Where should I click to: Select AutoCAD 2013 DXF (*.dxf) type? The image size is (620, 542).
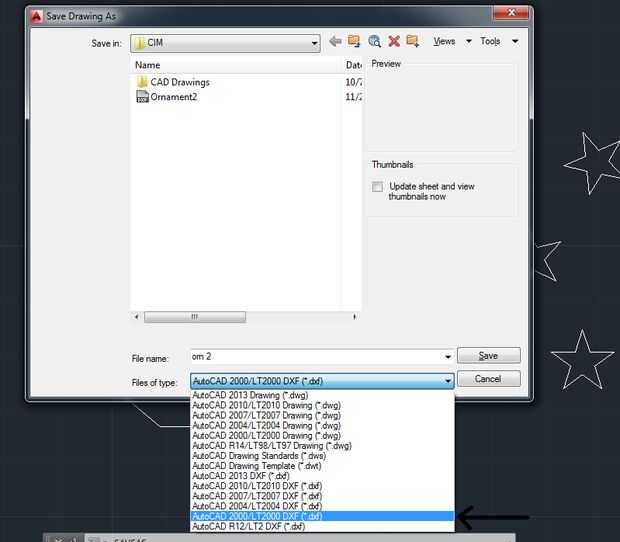pos(322,476)
